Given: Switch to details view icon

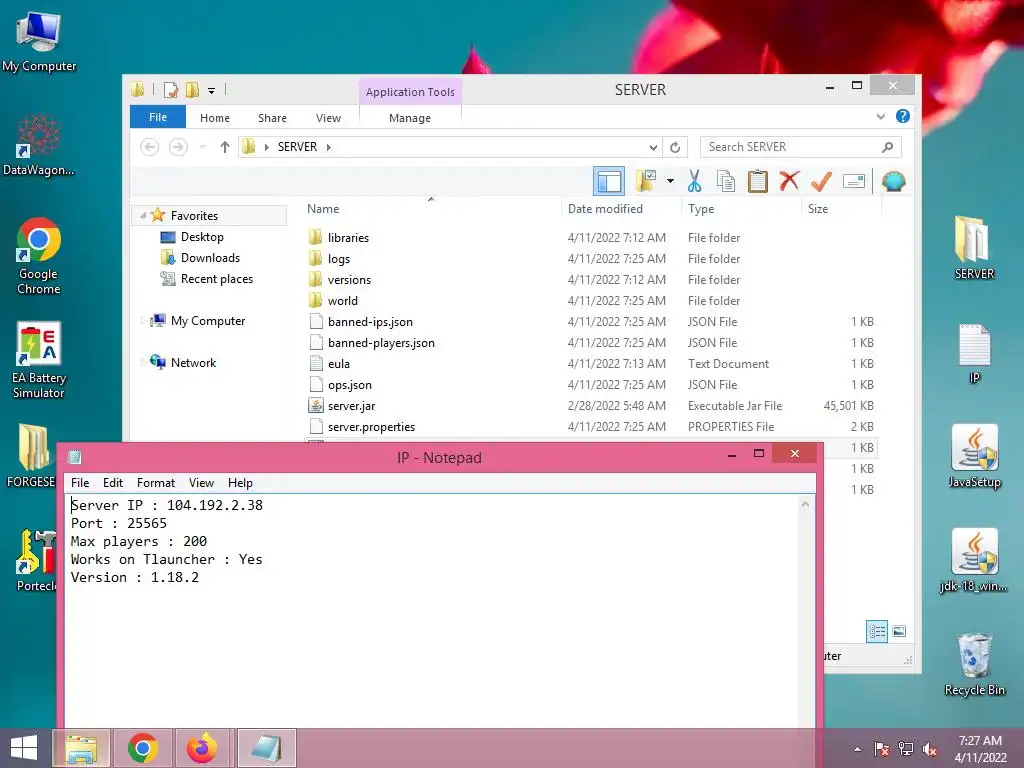Looking at the screenshot, I should coord(876,631).
